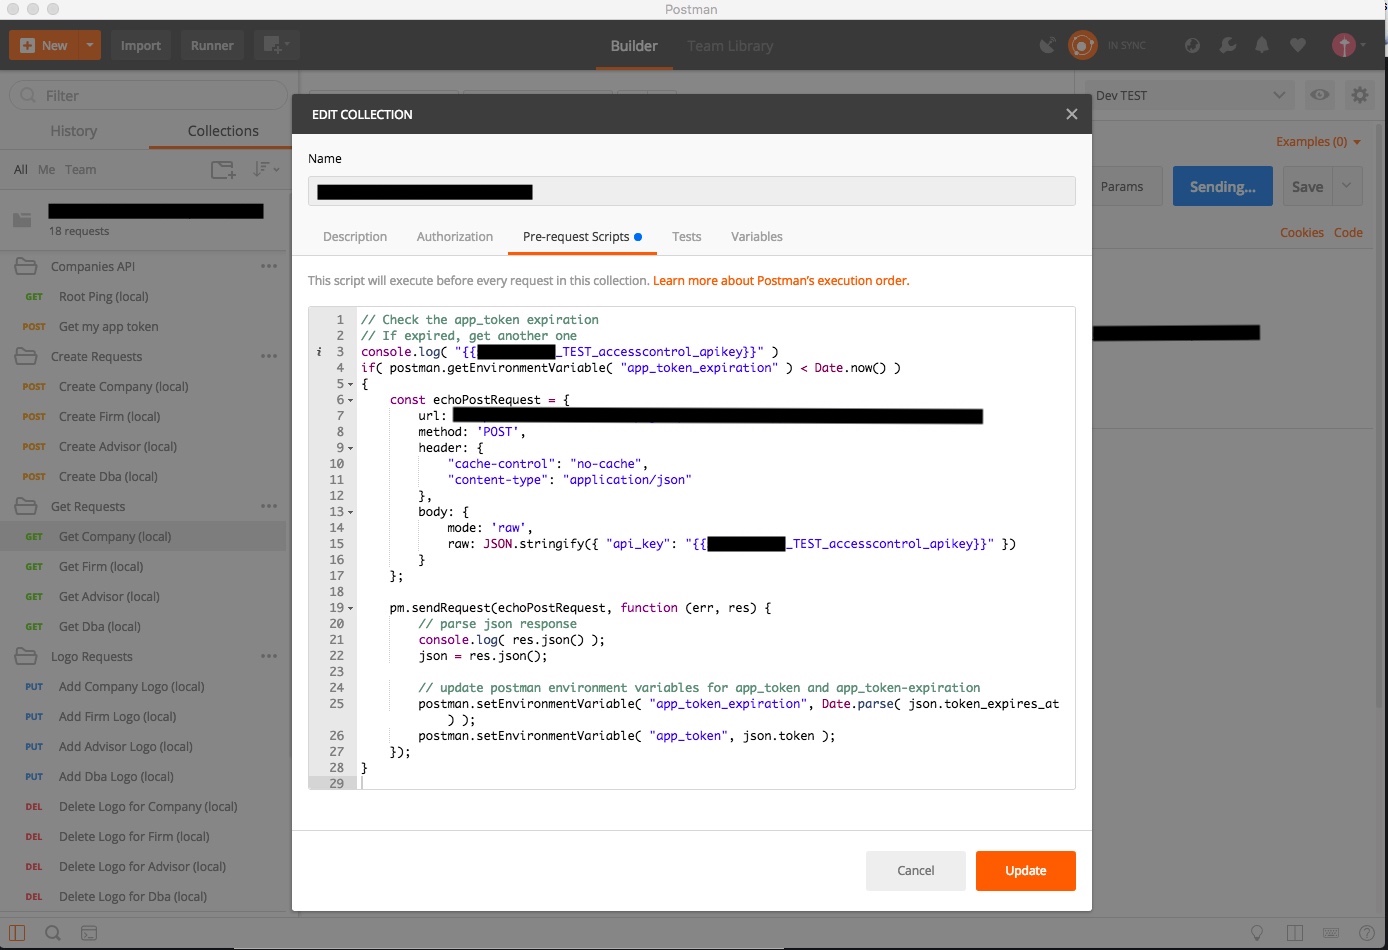This screenshot has width=1388, height=950.
Task: Expand the Companies API folder
Action: 92,267
